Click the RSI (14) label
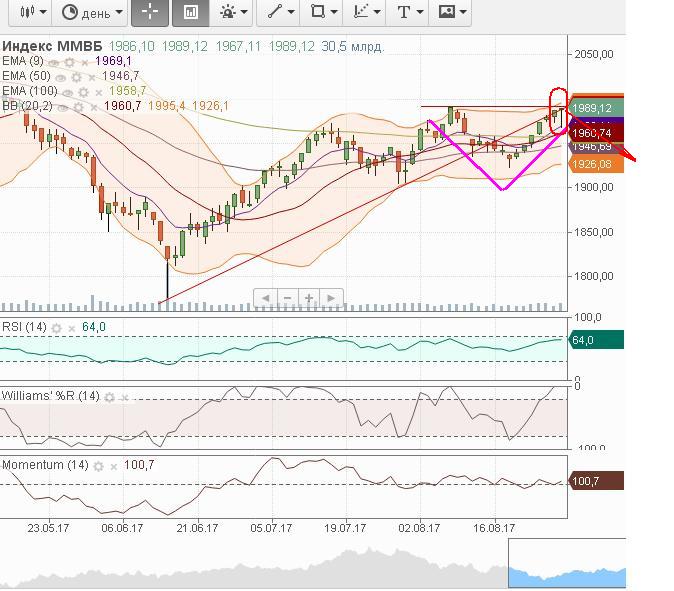 [24, 327]
